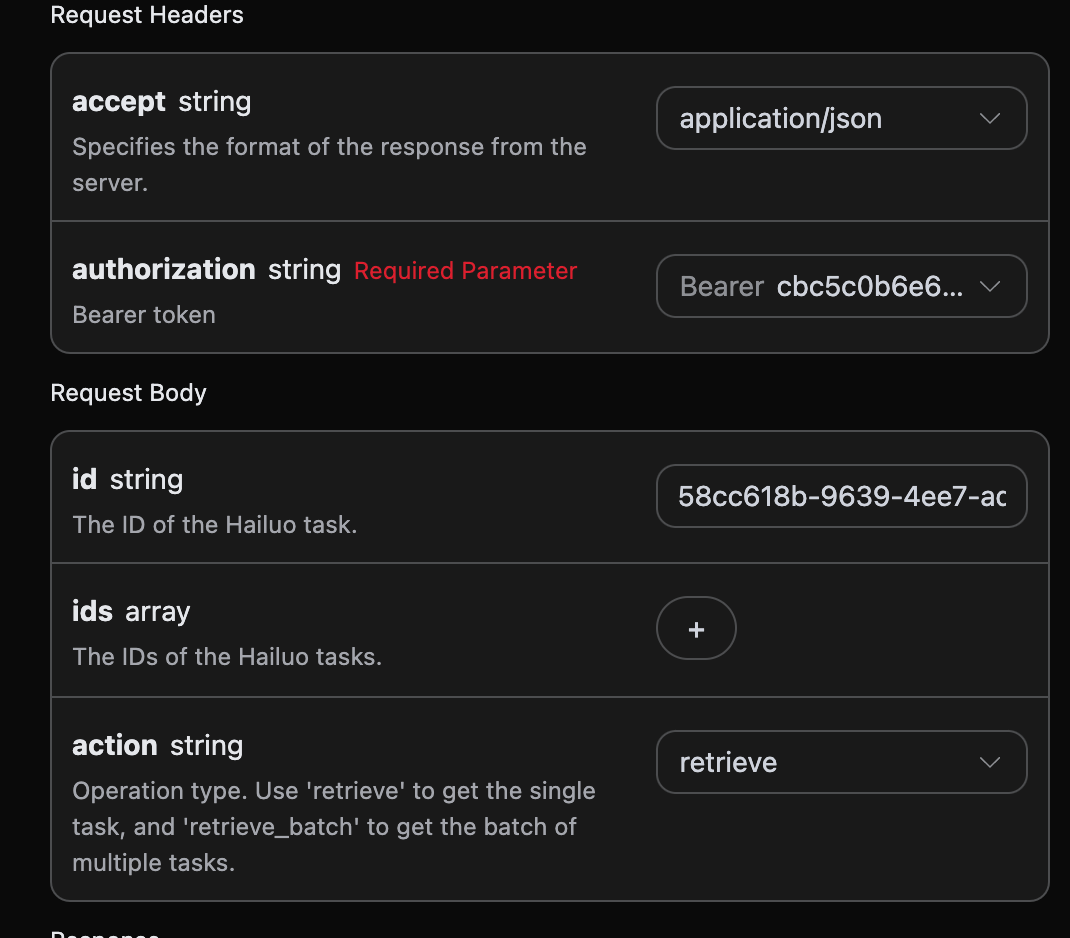This screenshot has width=1070, height=938.
Task: Click the bold id parameter name
Action: 84,480
